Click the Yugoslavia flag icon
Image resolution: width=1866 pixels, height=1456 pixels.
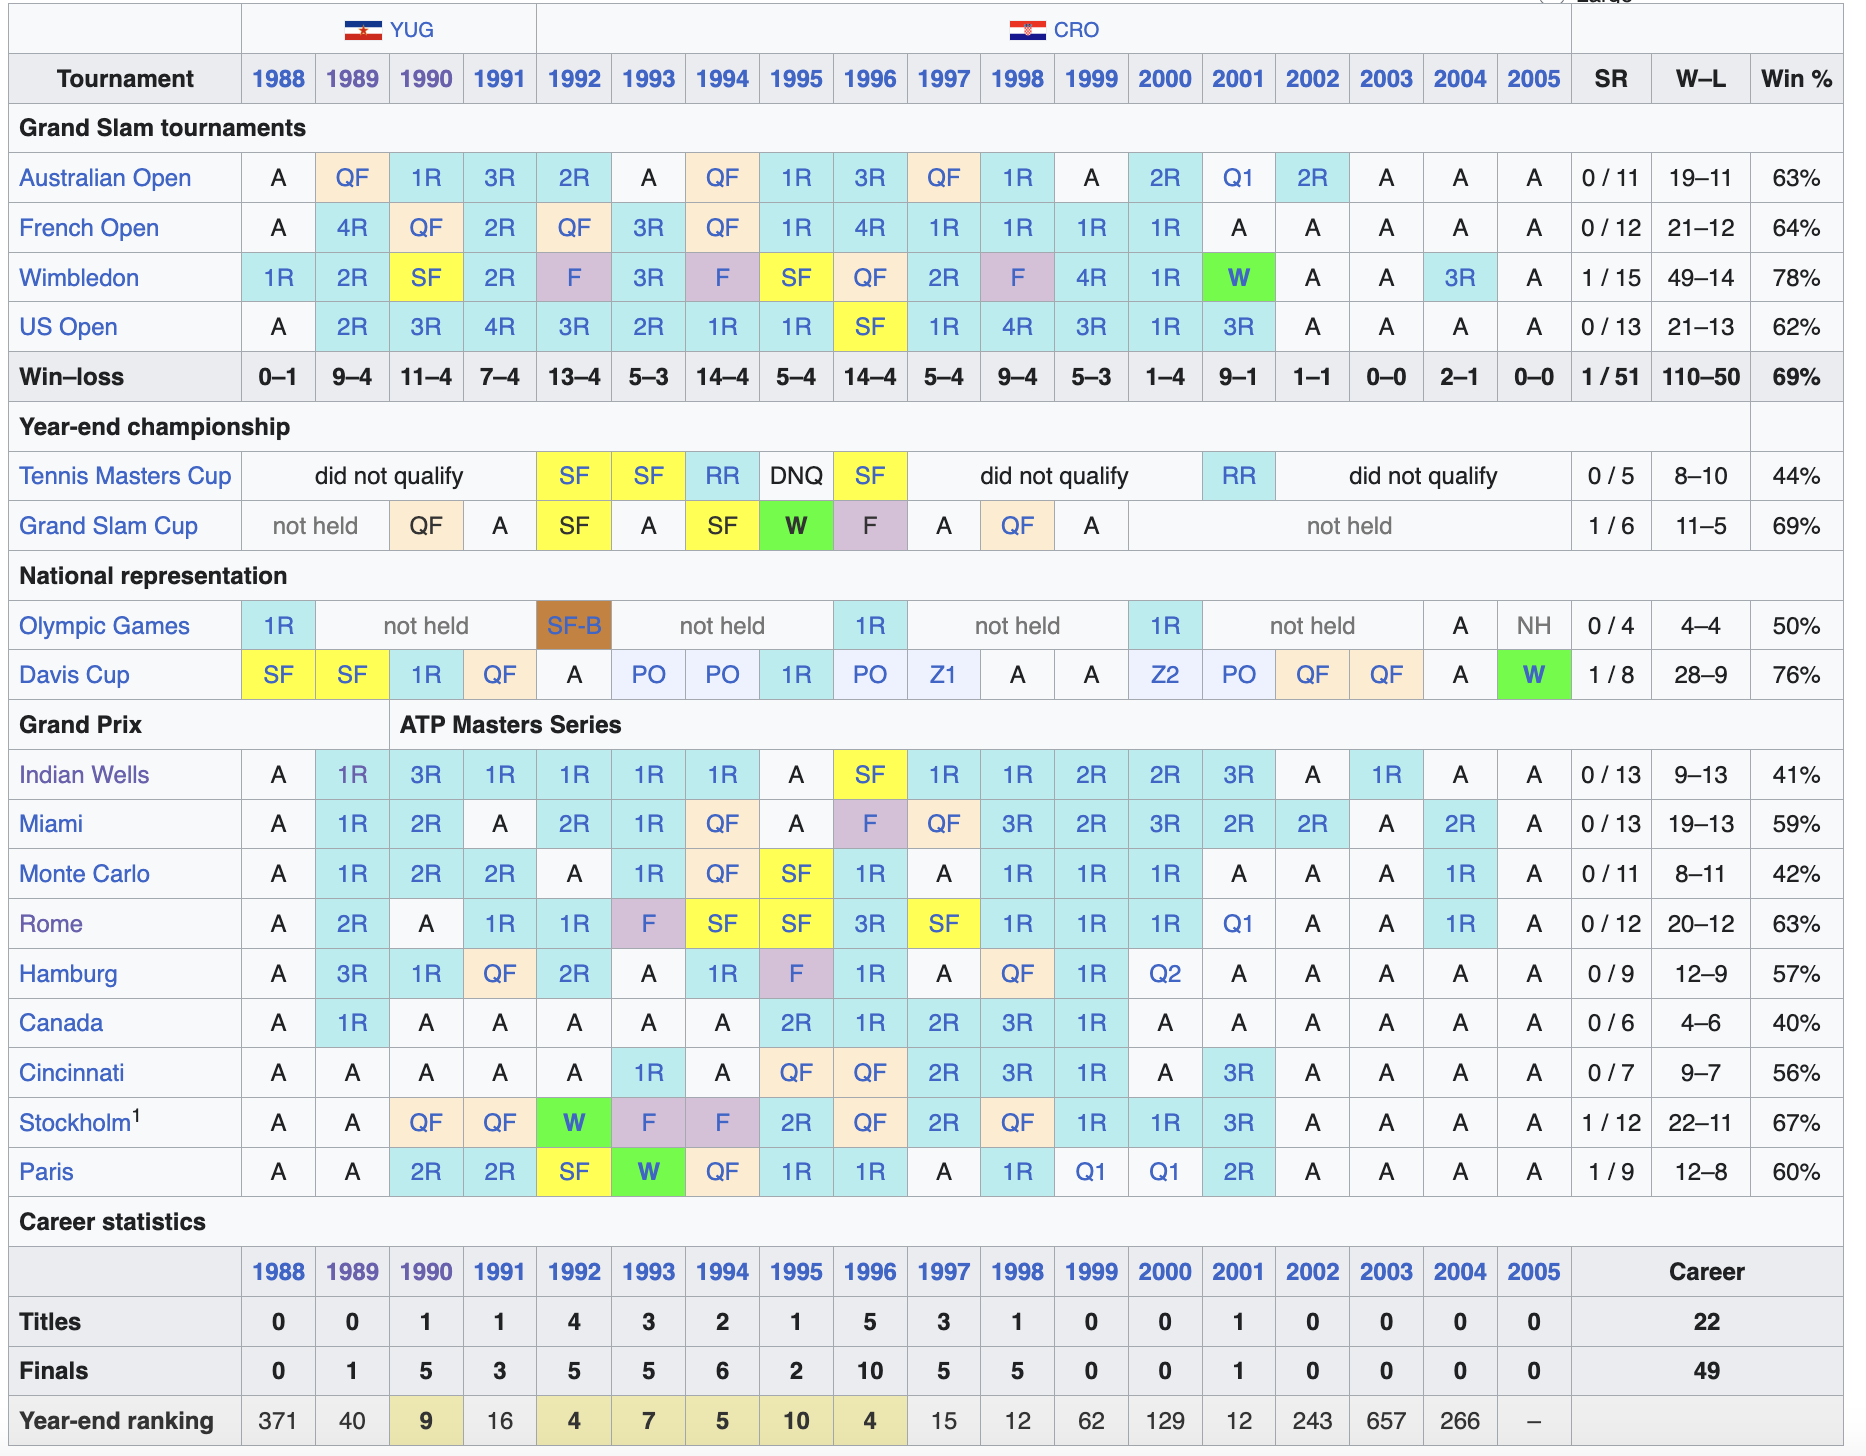point(363,30)
